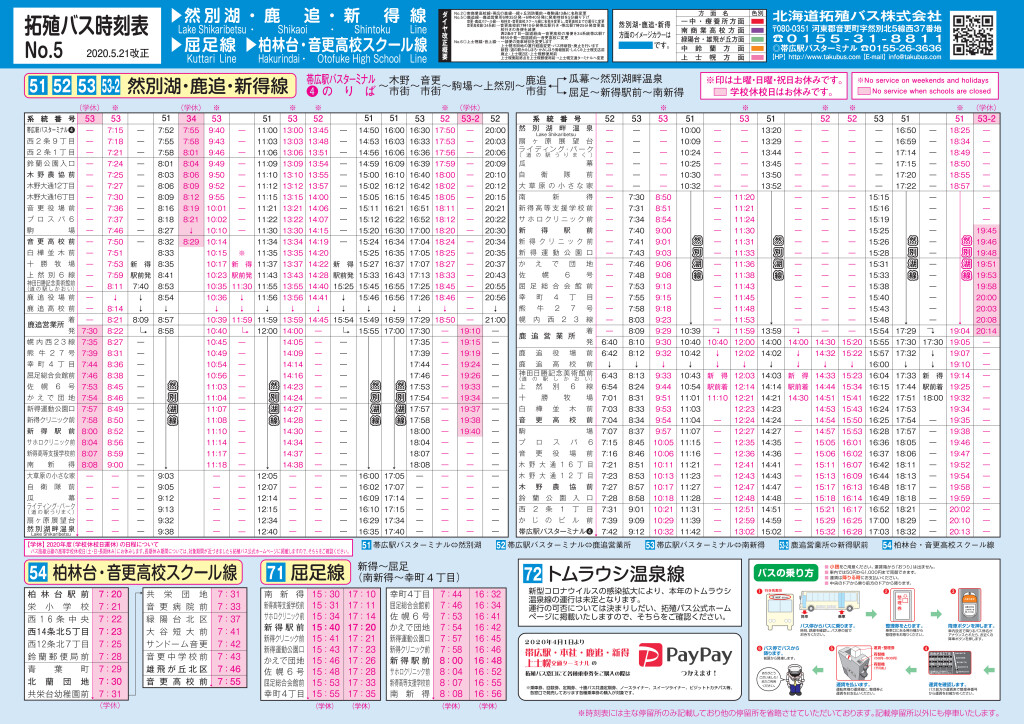Image resolution: width=1024 pixels, height=724 pixels.
Task: Select route badge 53-2 in the Shikaribetsu line header
Action: pos(110,86)
